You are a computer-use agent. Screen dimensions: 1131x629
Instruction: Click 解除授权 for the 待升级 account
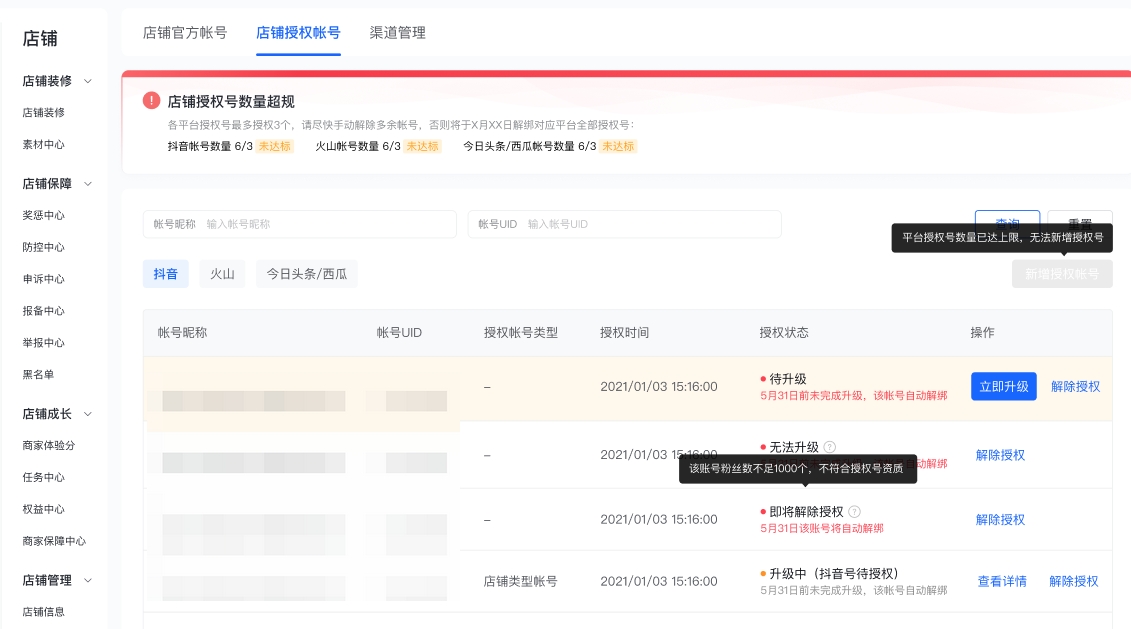(x=1075, y=386)
